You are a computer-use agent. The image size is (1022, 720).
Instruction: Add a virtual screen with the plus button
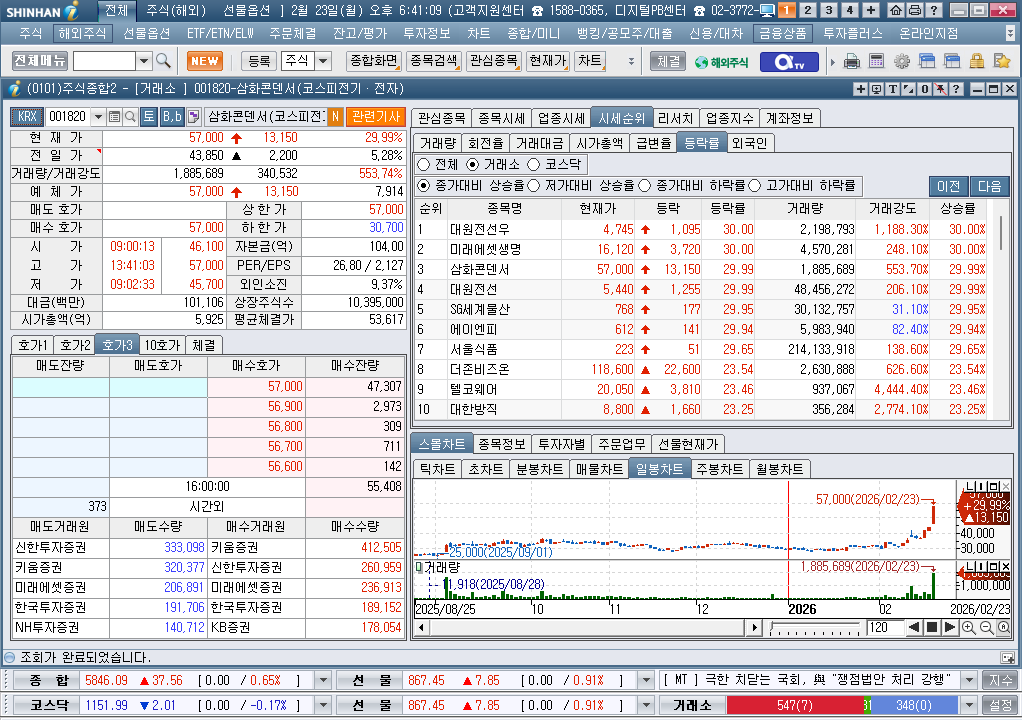click(x=871, y=10)
